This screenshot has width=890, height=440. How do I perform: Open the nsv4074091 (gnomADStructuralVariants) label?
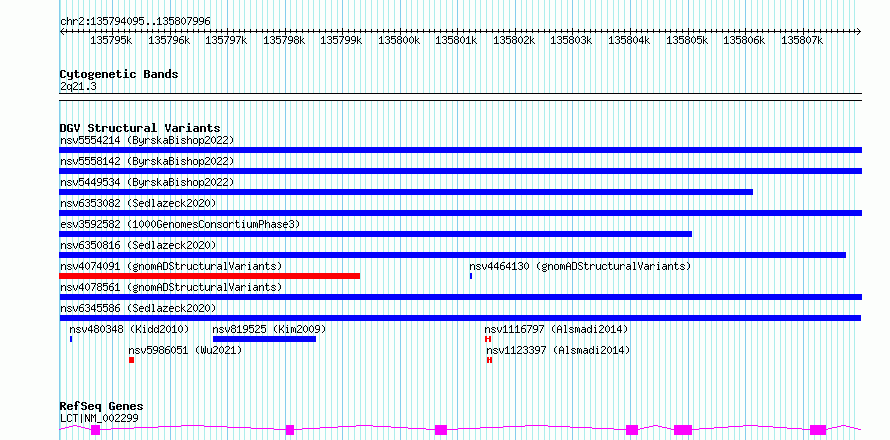[171, 266]
